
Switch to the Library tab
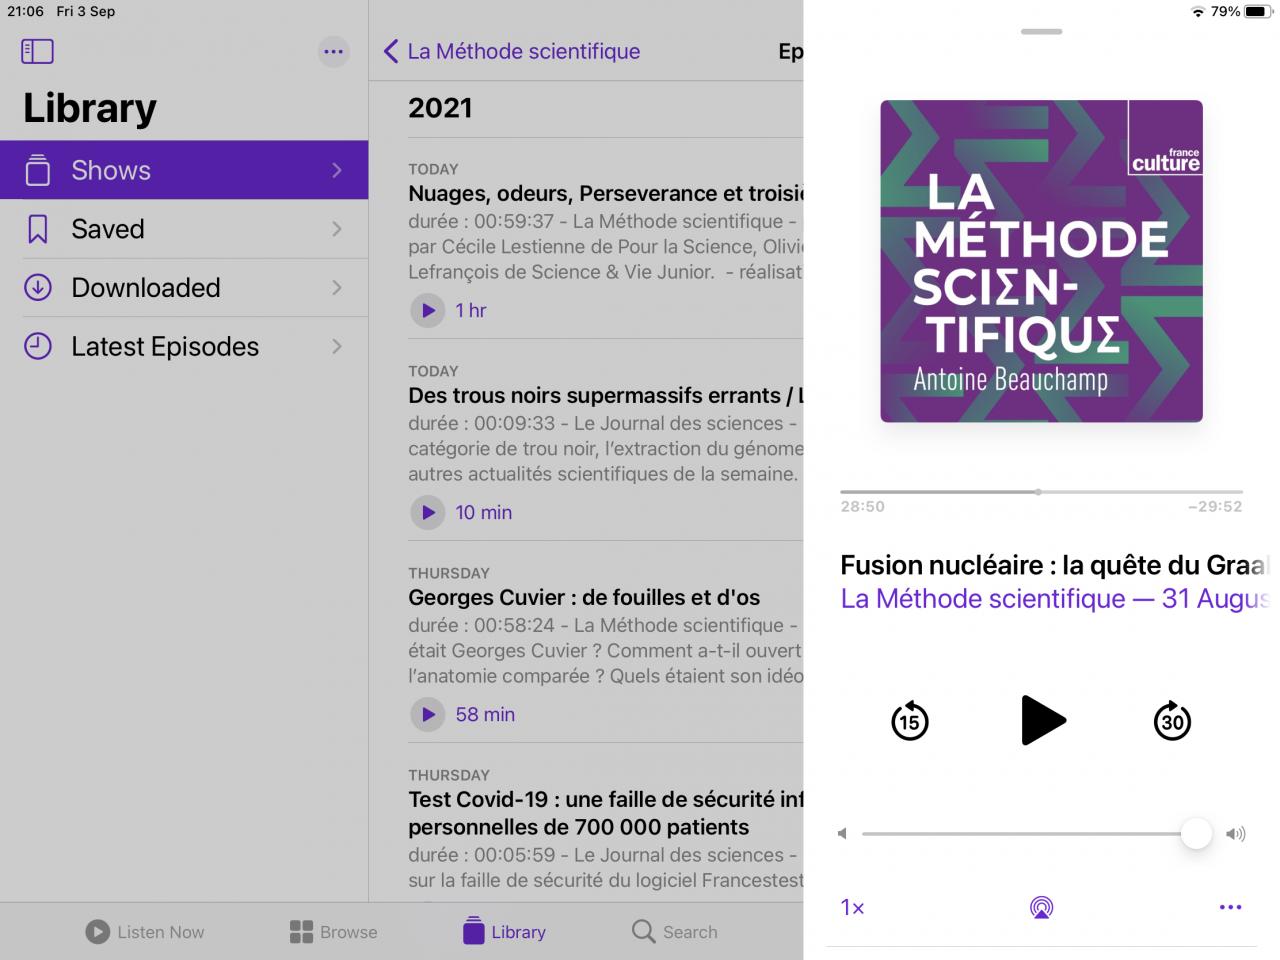pyautogui.click(x=504, y=932)
